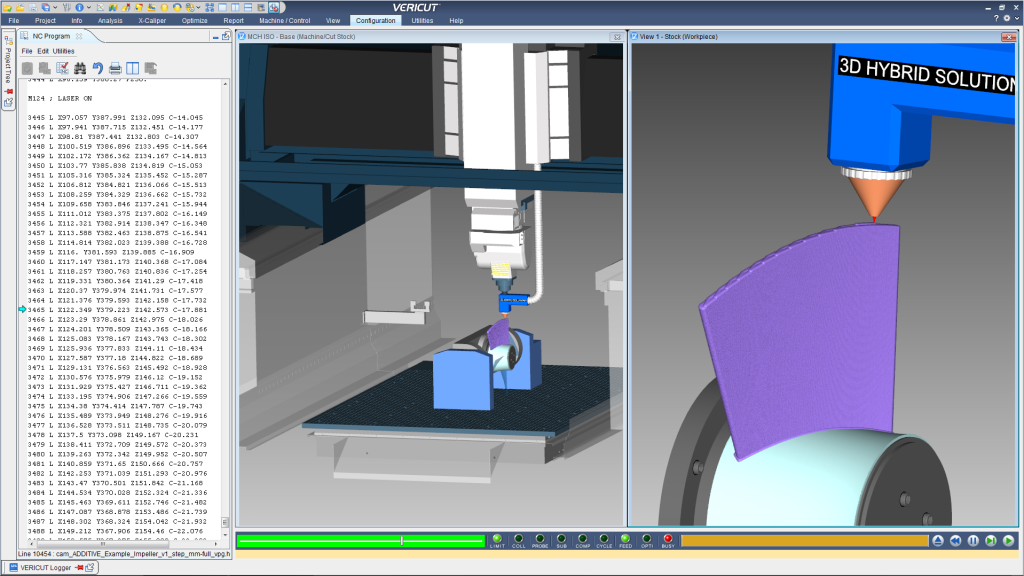Open the Utilities menu in NC Program panel
The image size is (1024, 576).
click(x=64, y=51)
